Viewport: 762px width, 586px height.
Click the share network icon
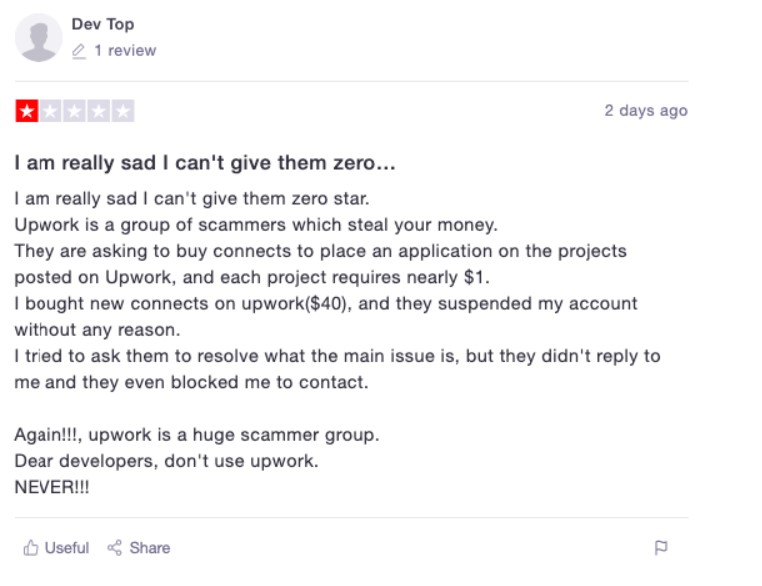(115, 548)
